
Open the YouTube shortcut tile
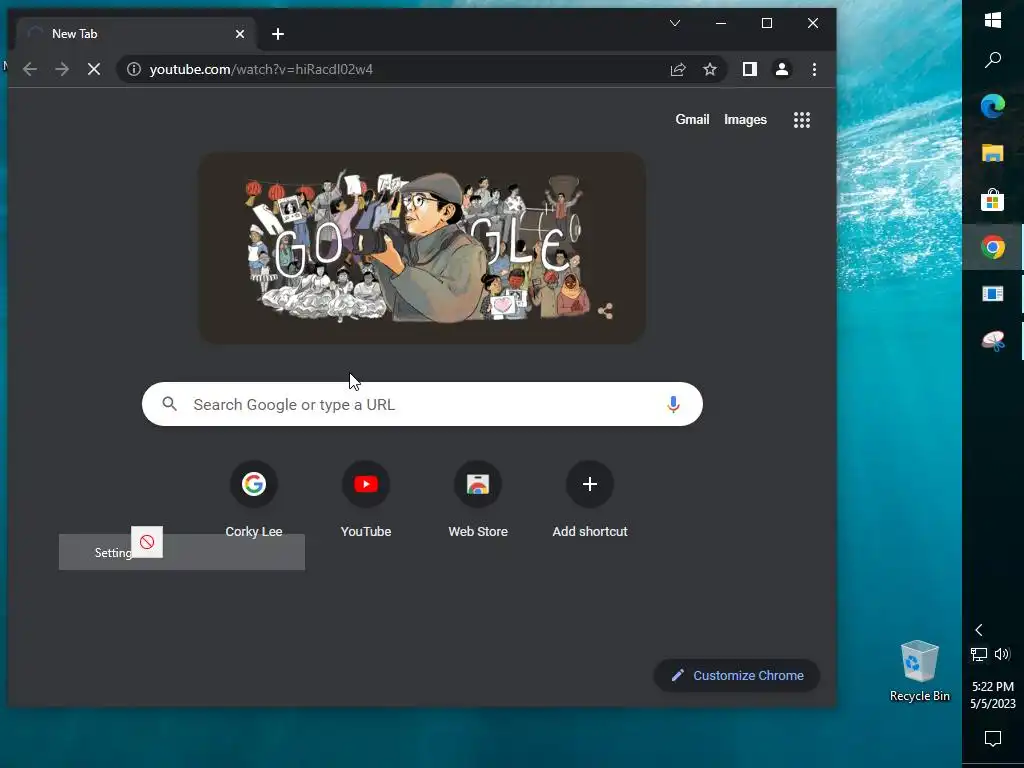click(x=366, y=500)
